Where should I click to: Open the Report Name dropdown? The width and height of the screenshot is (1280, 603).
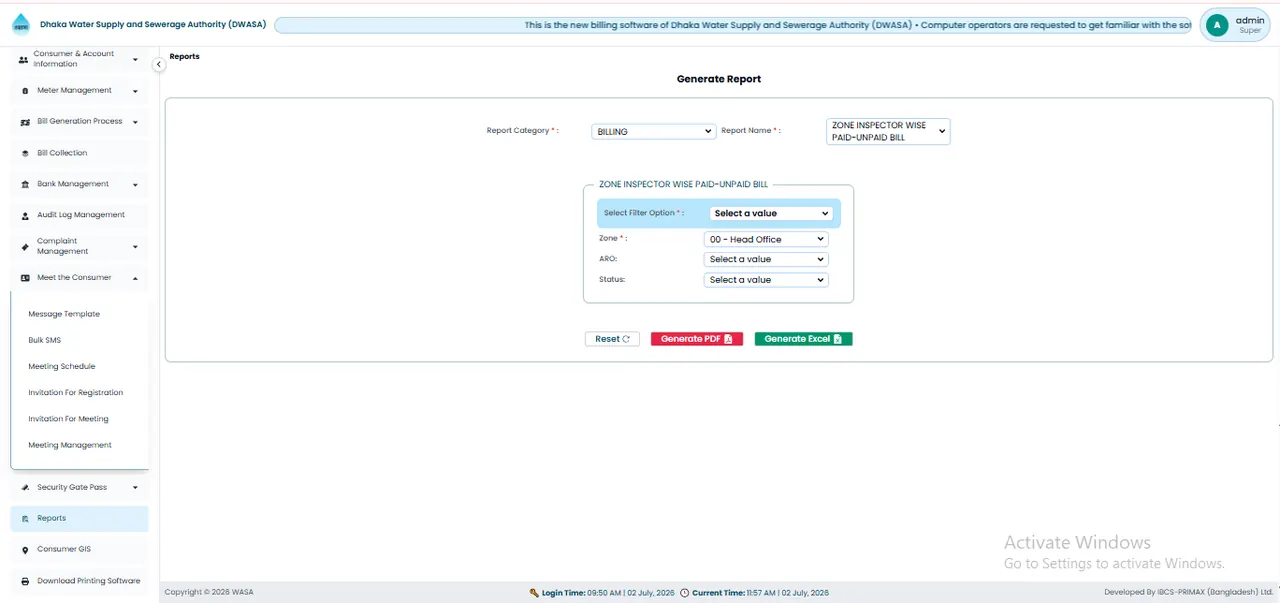888,131
